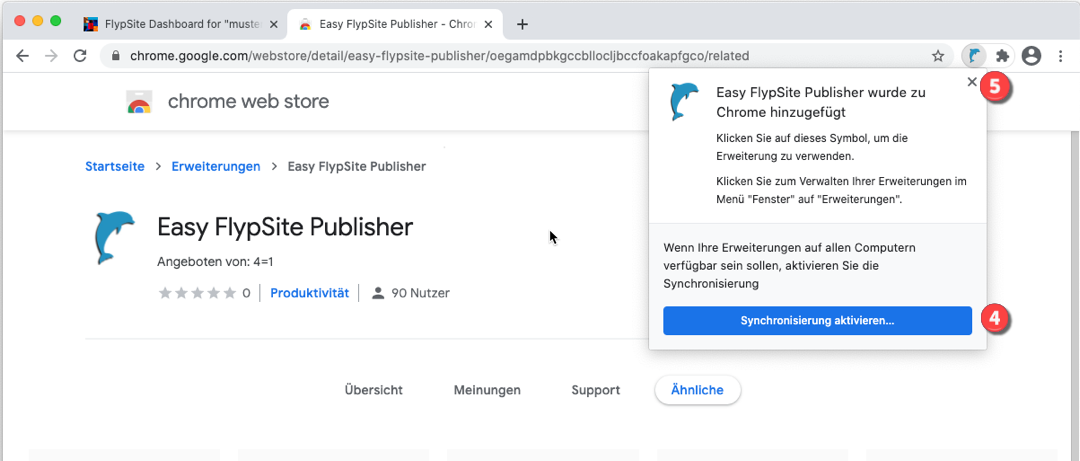Open a new browser tab
This screenshot has height=461, width=1080.
(522, 24)
